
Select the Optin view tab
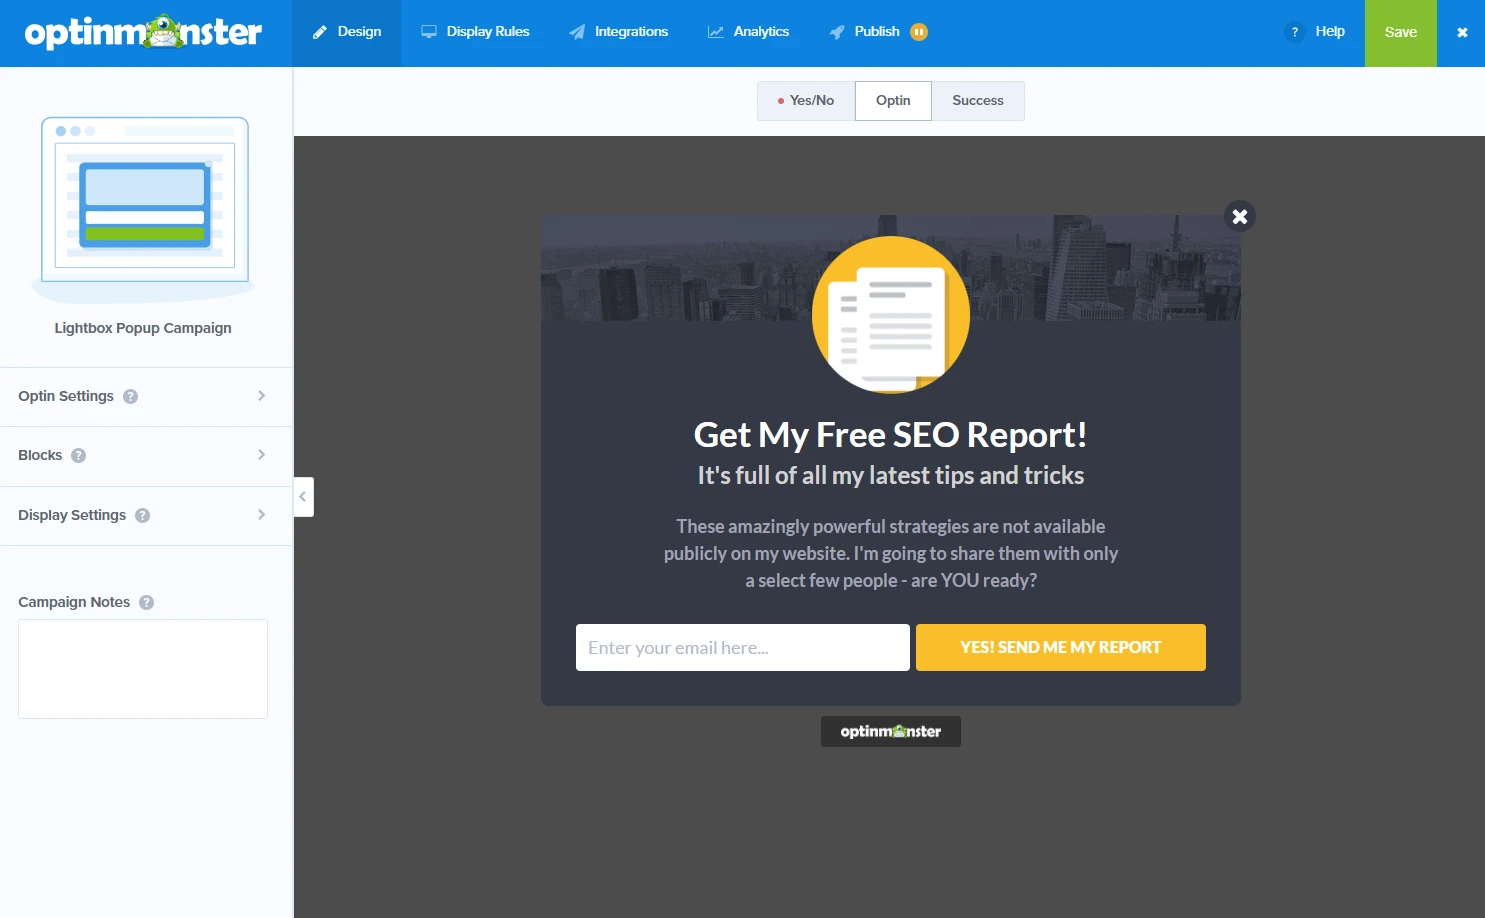click(893, 101)
